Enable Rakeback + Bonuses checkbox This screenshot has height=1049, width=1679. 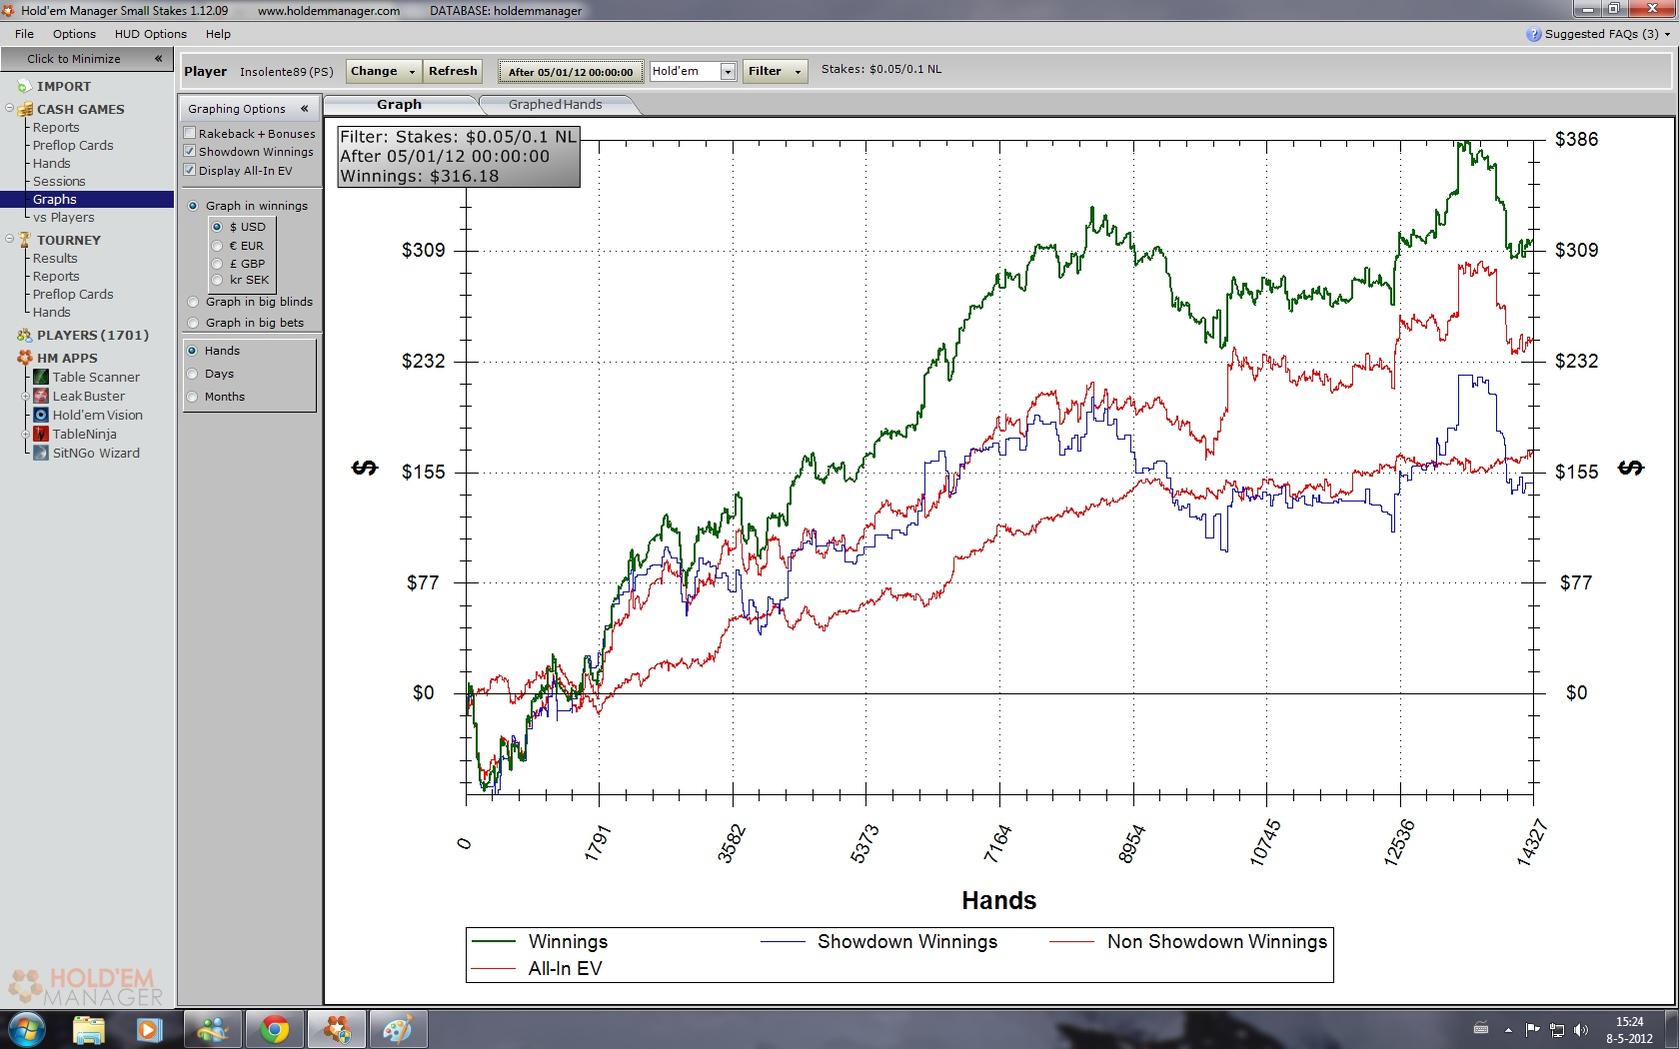click(190, 133)
